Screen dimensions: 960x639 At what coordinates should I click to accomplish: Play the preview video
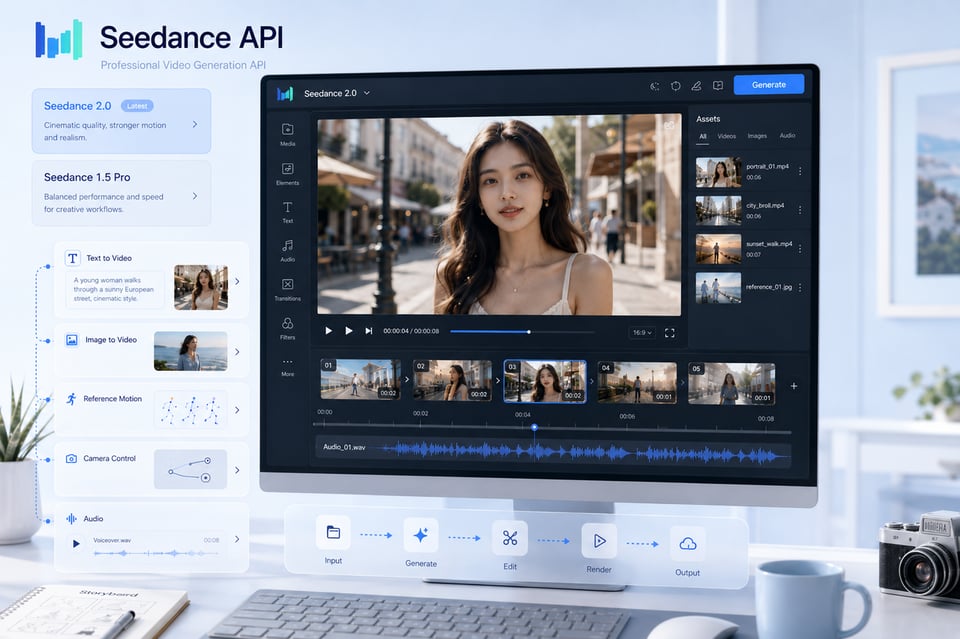coord(329,331)
